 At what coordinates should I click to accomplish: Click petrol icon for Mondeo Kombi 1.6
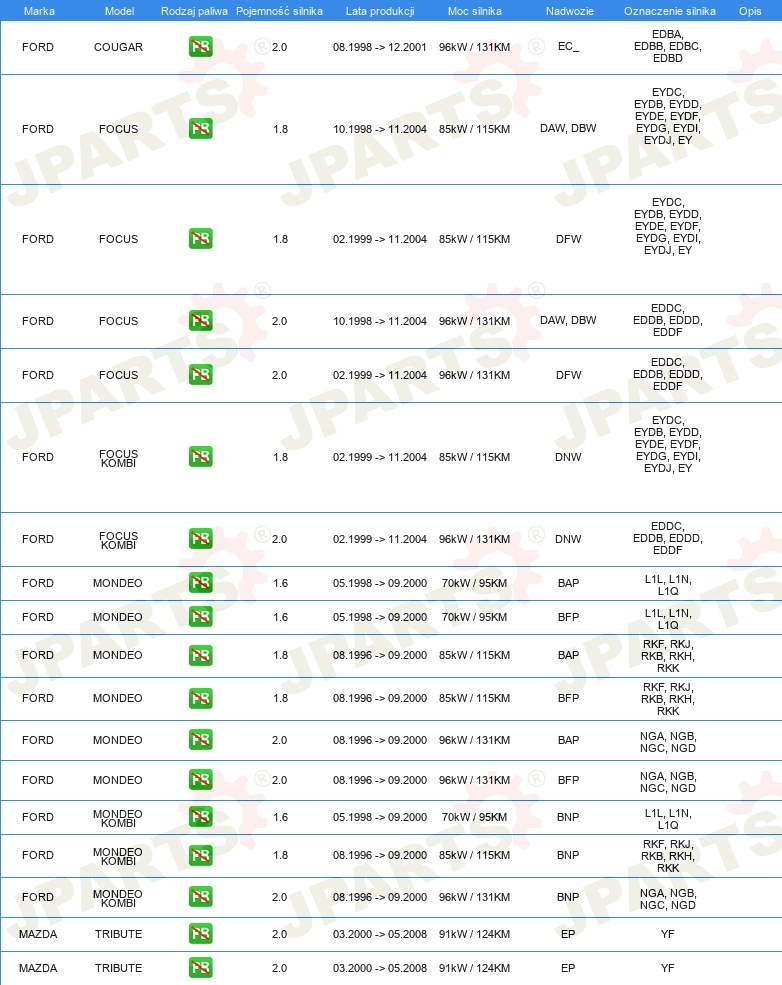[x=200, y=817]
